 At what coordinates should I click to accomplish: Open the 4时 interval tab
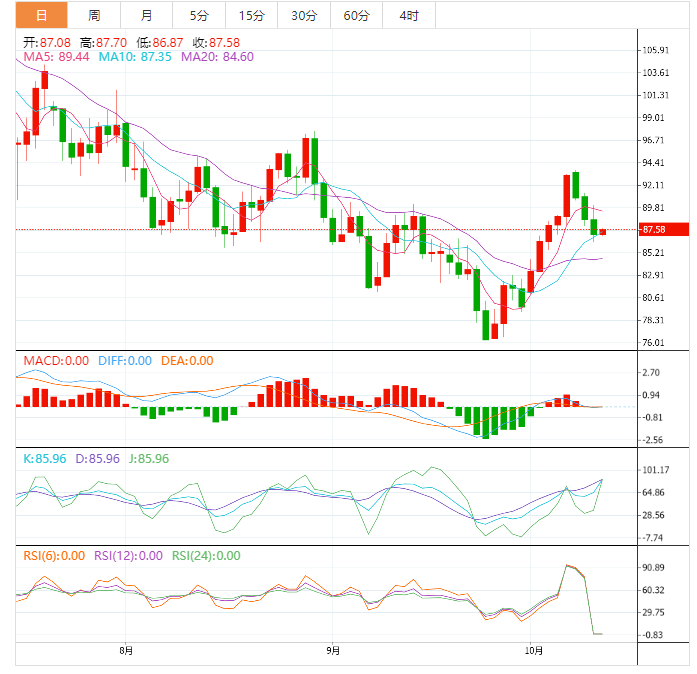[409, 16]
